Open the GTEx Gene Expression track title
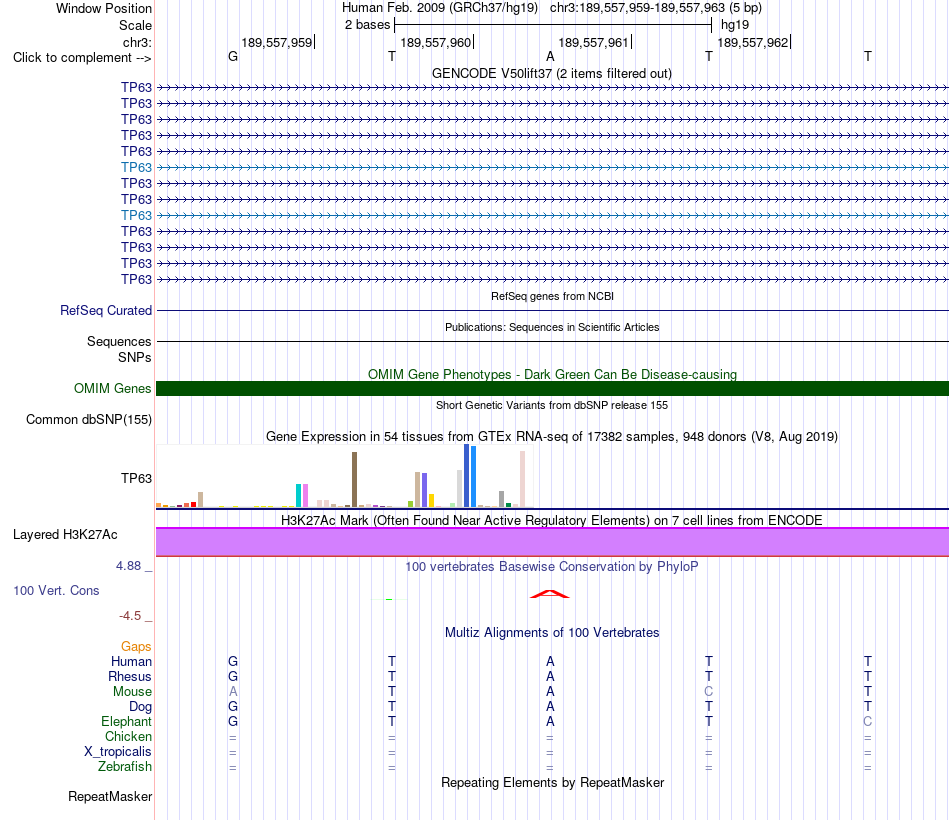 [552, 436]
